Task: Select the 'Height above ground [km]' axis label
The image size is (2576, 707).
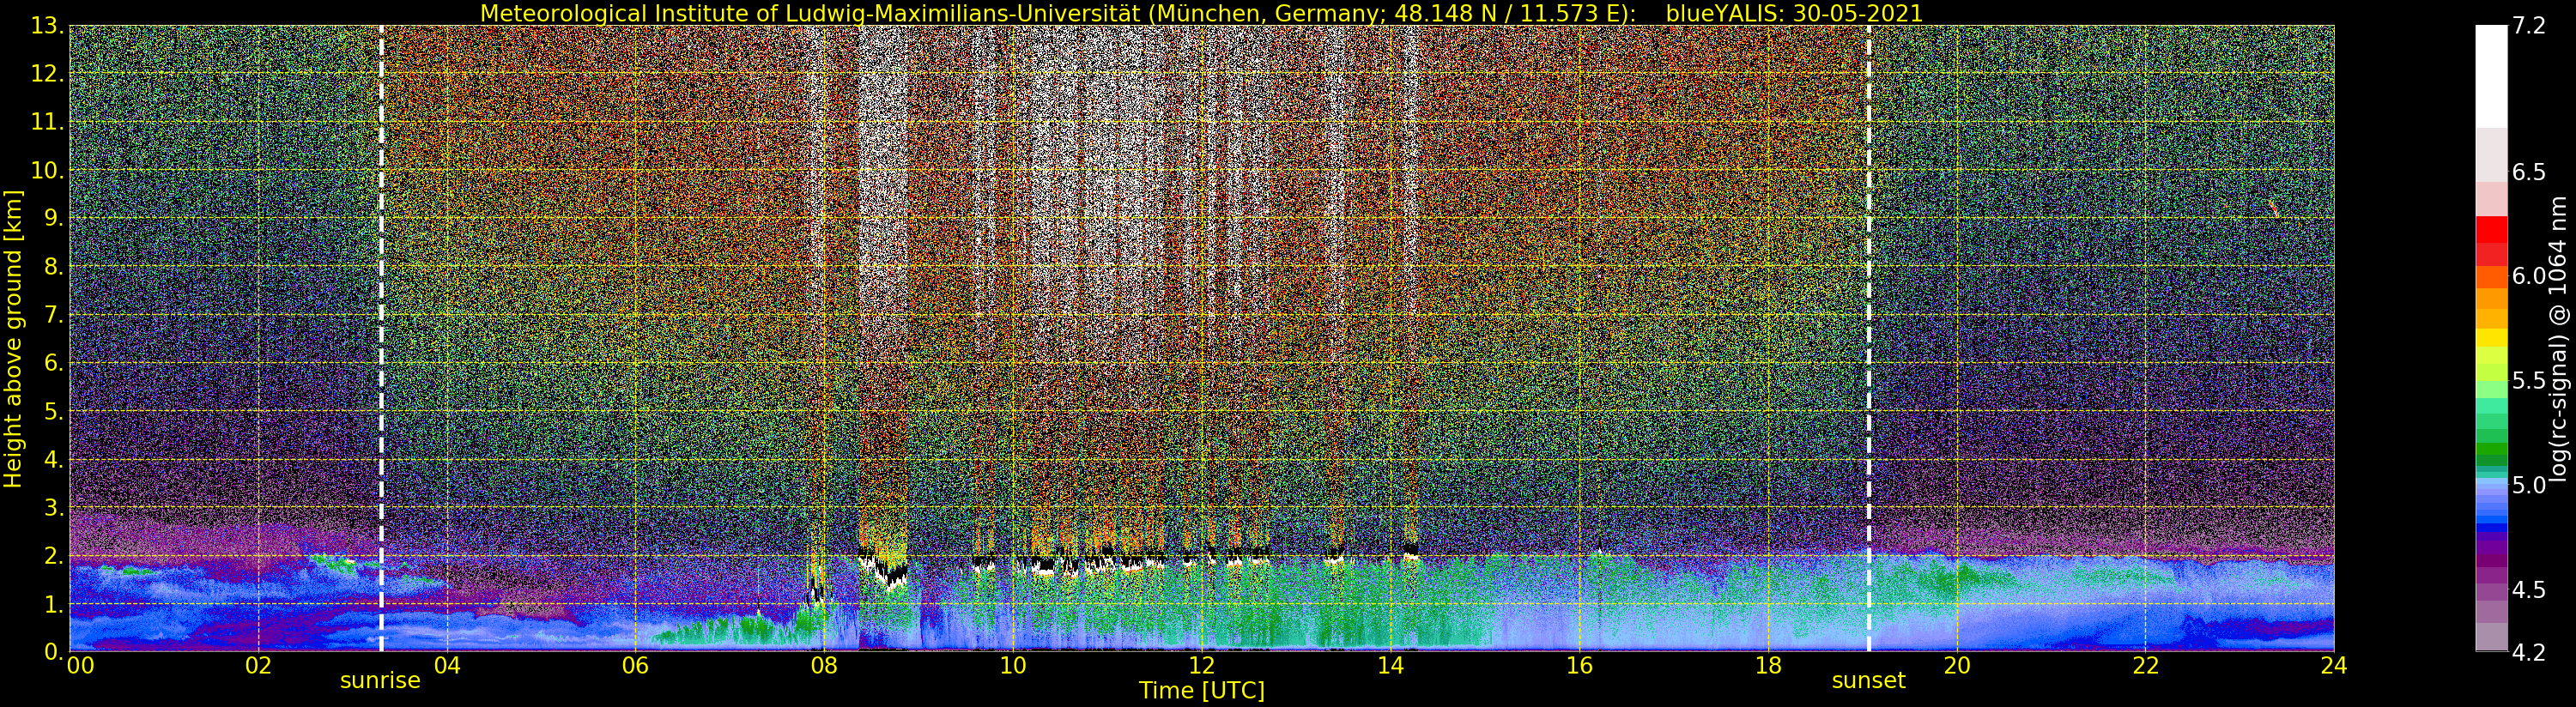Action: point(13,338)
